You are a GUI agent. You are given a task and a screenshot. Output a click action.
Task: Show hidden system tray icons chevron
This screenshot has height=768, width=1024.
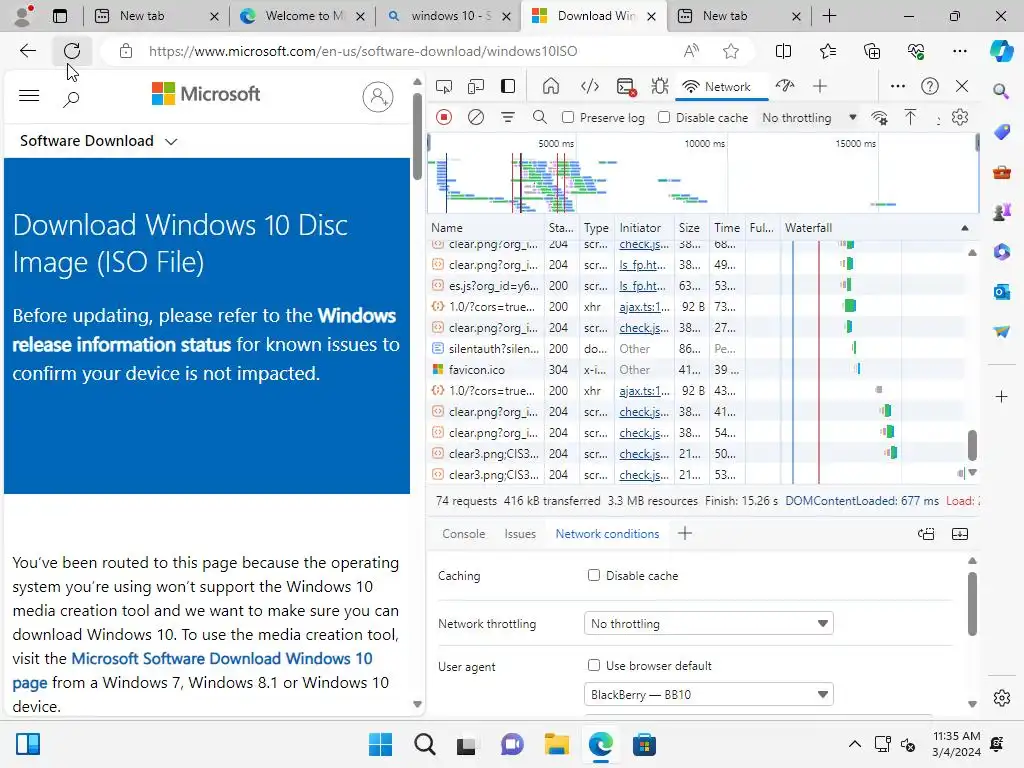click(854, 744)
